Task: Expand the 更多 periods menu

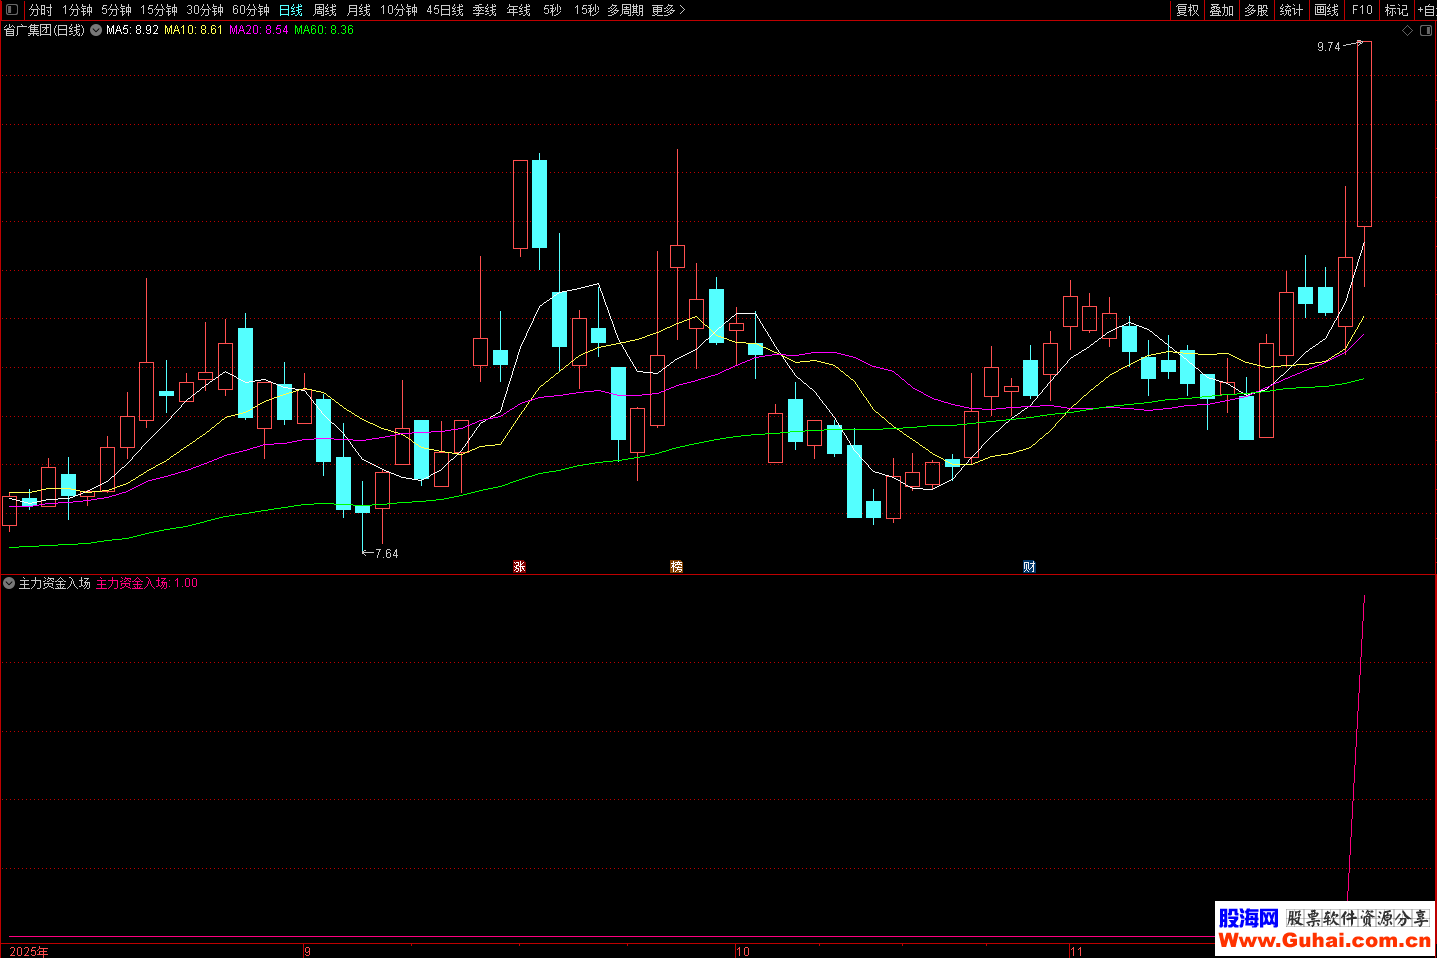Action: [x=667, y=10]
